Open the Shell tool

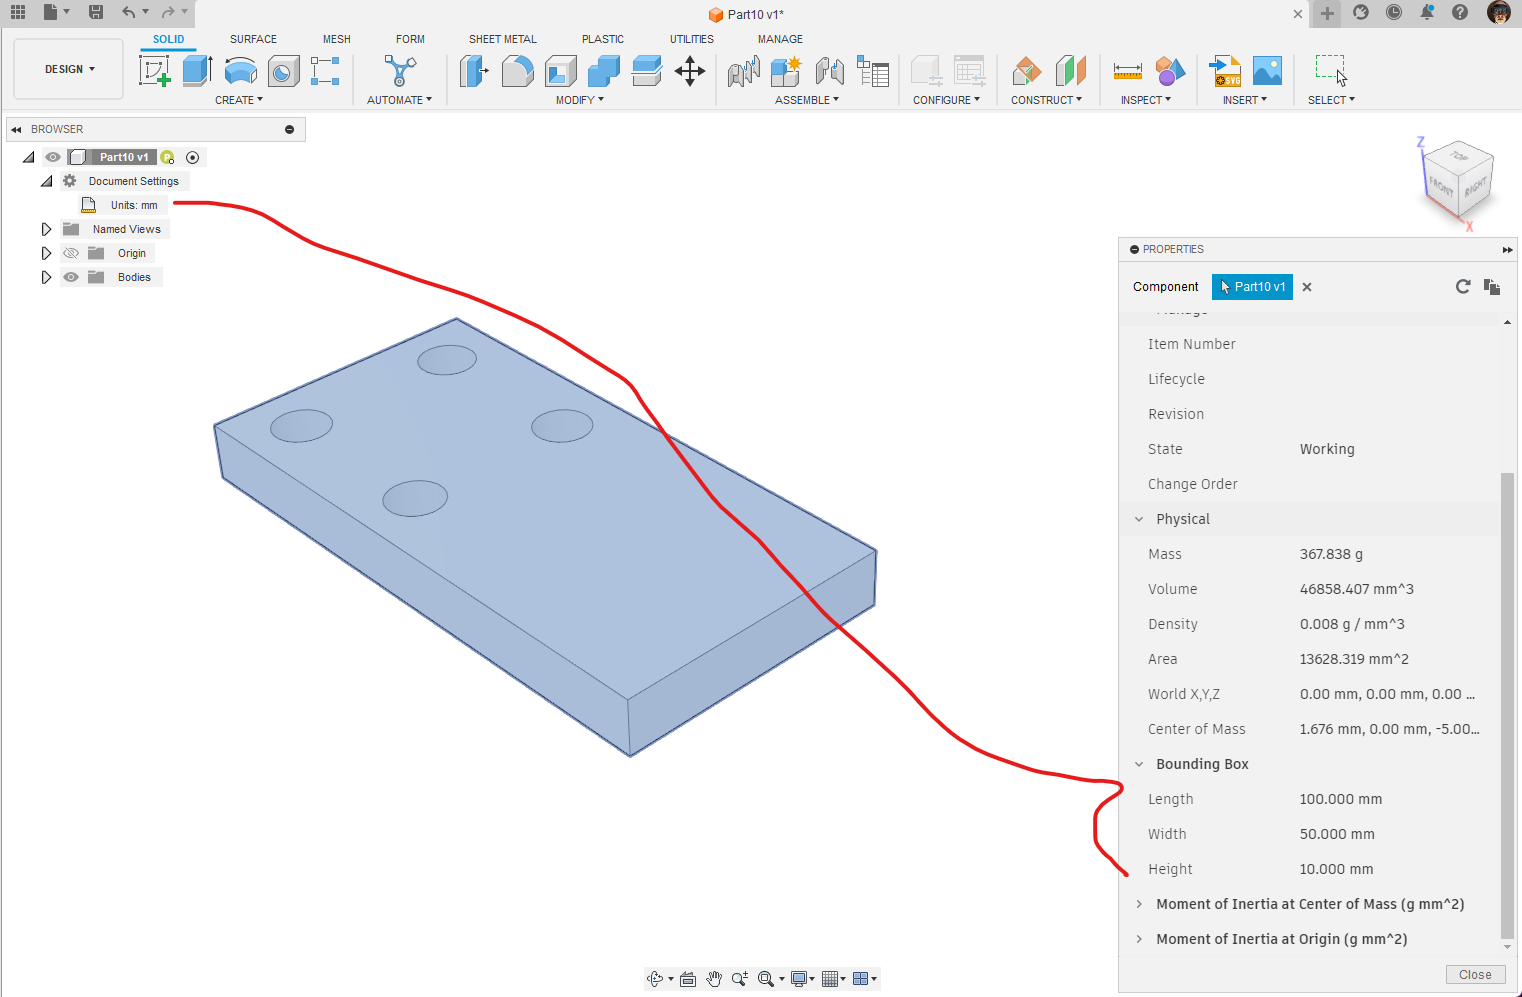(560, 71)
